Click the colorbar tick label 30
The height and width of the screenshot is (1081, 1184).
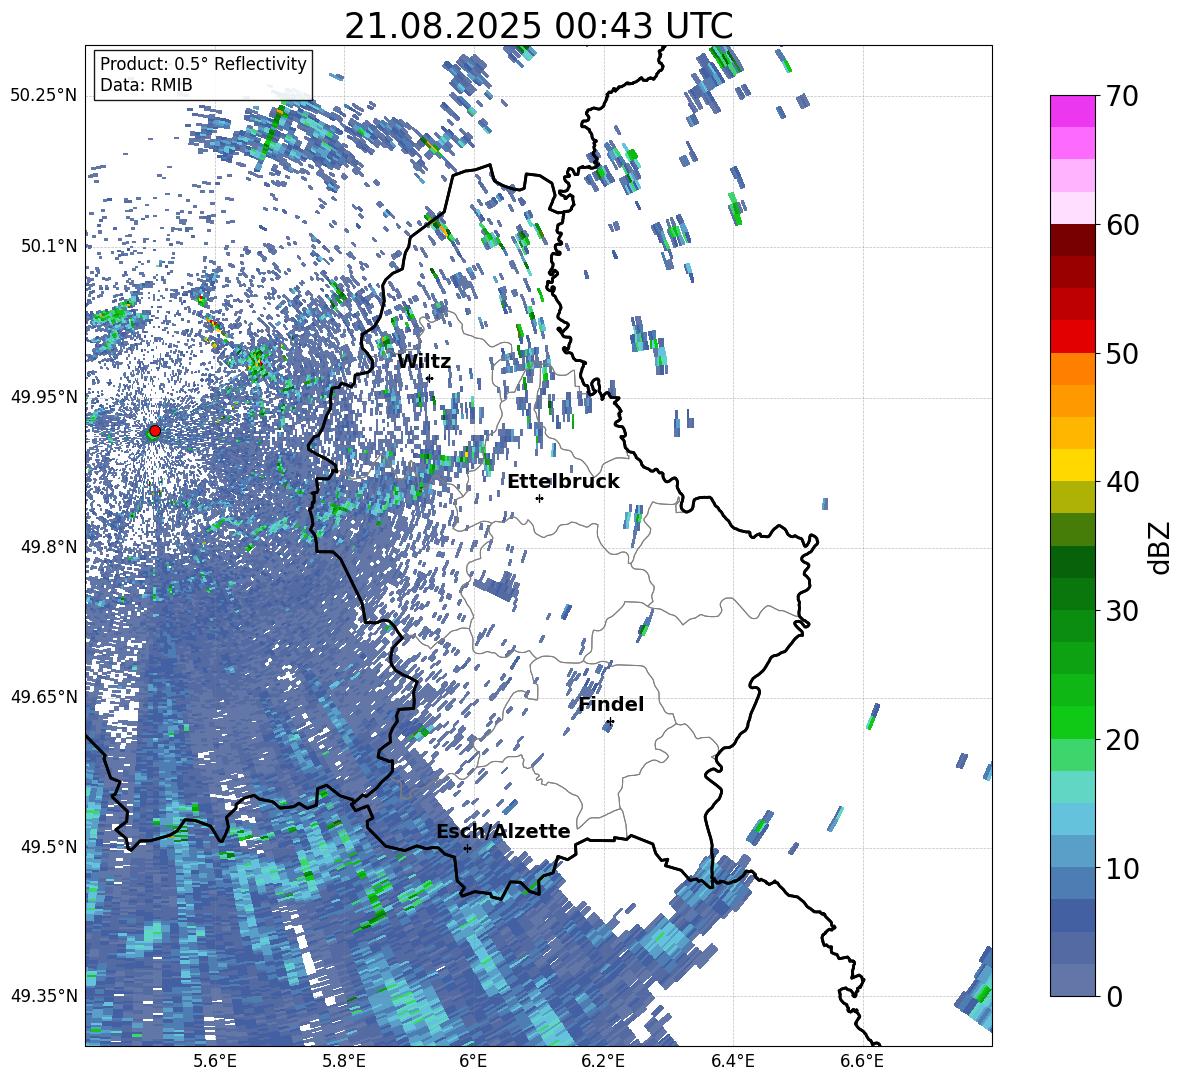[x=1122, y=611]
